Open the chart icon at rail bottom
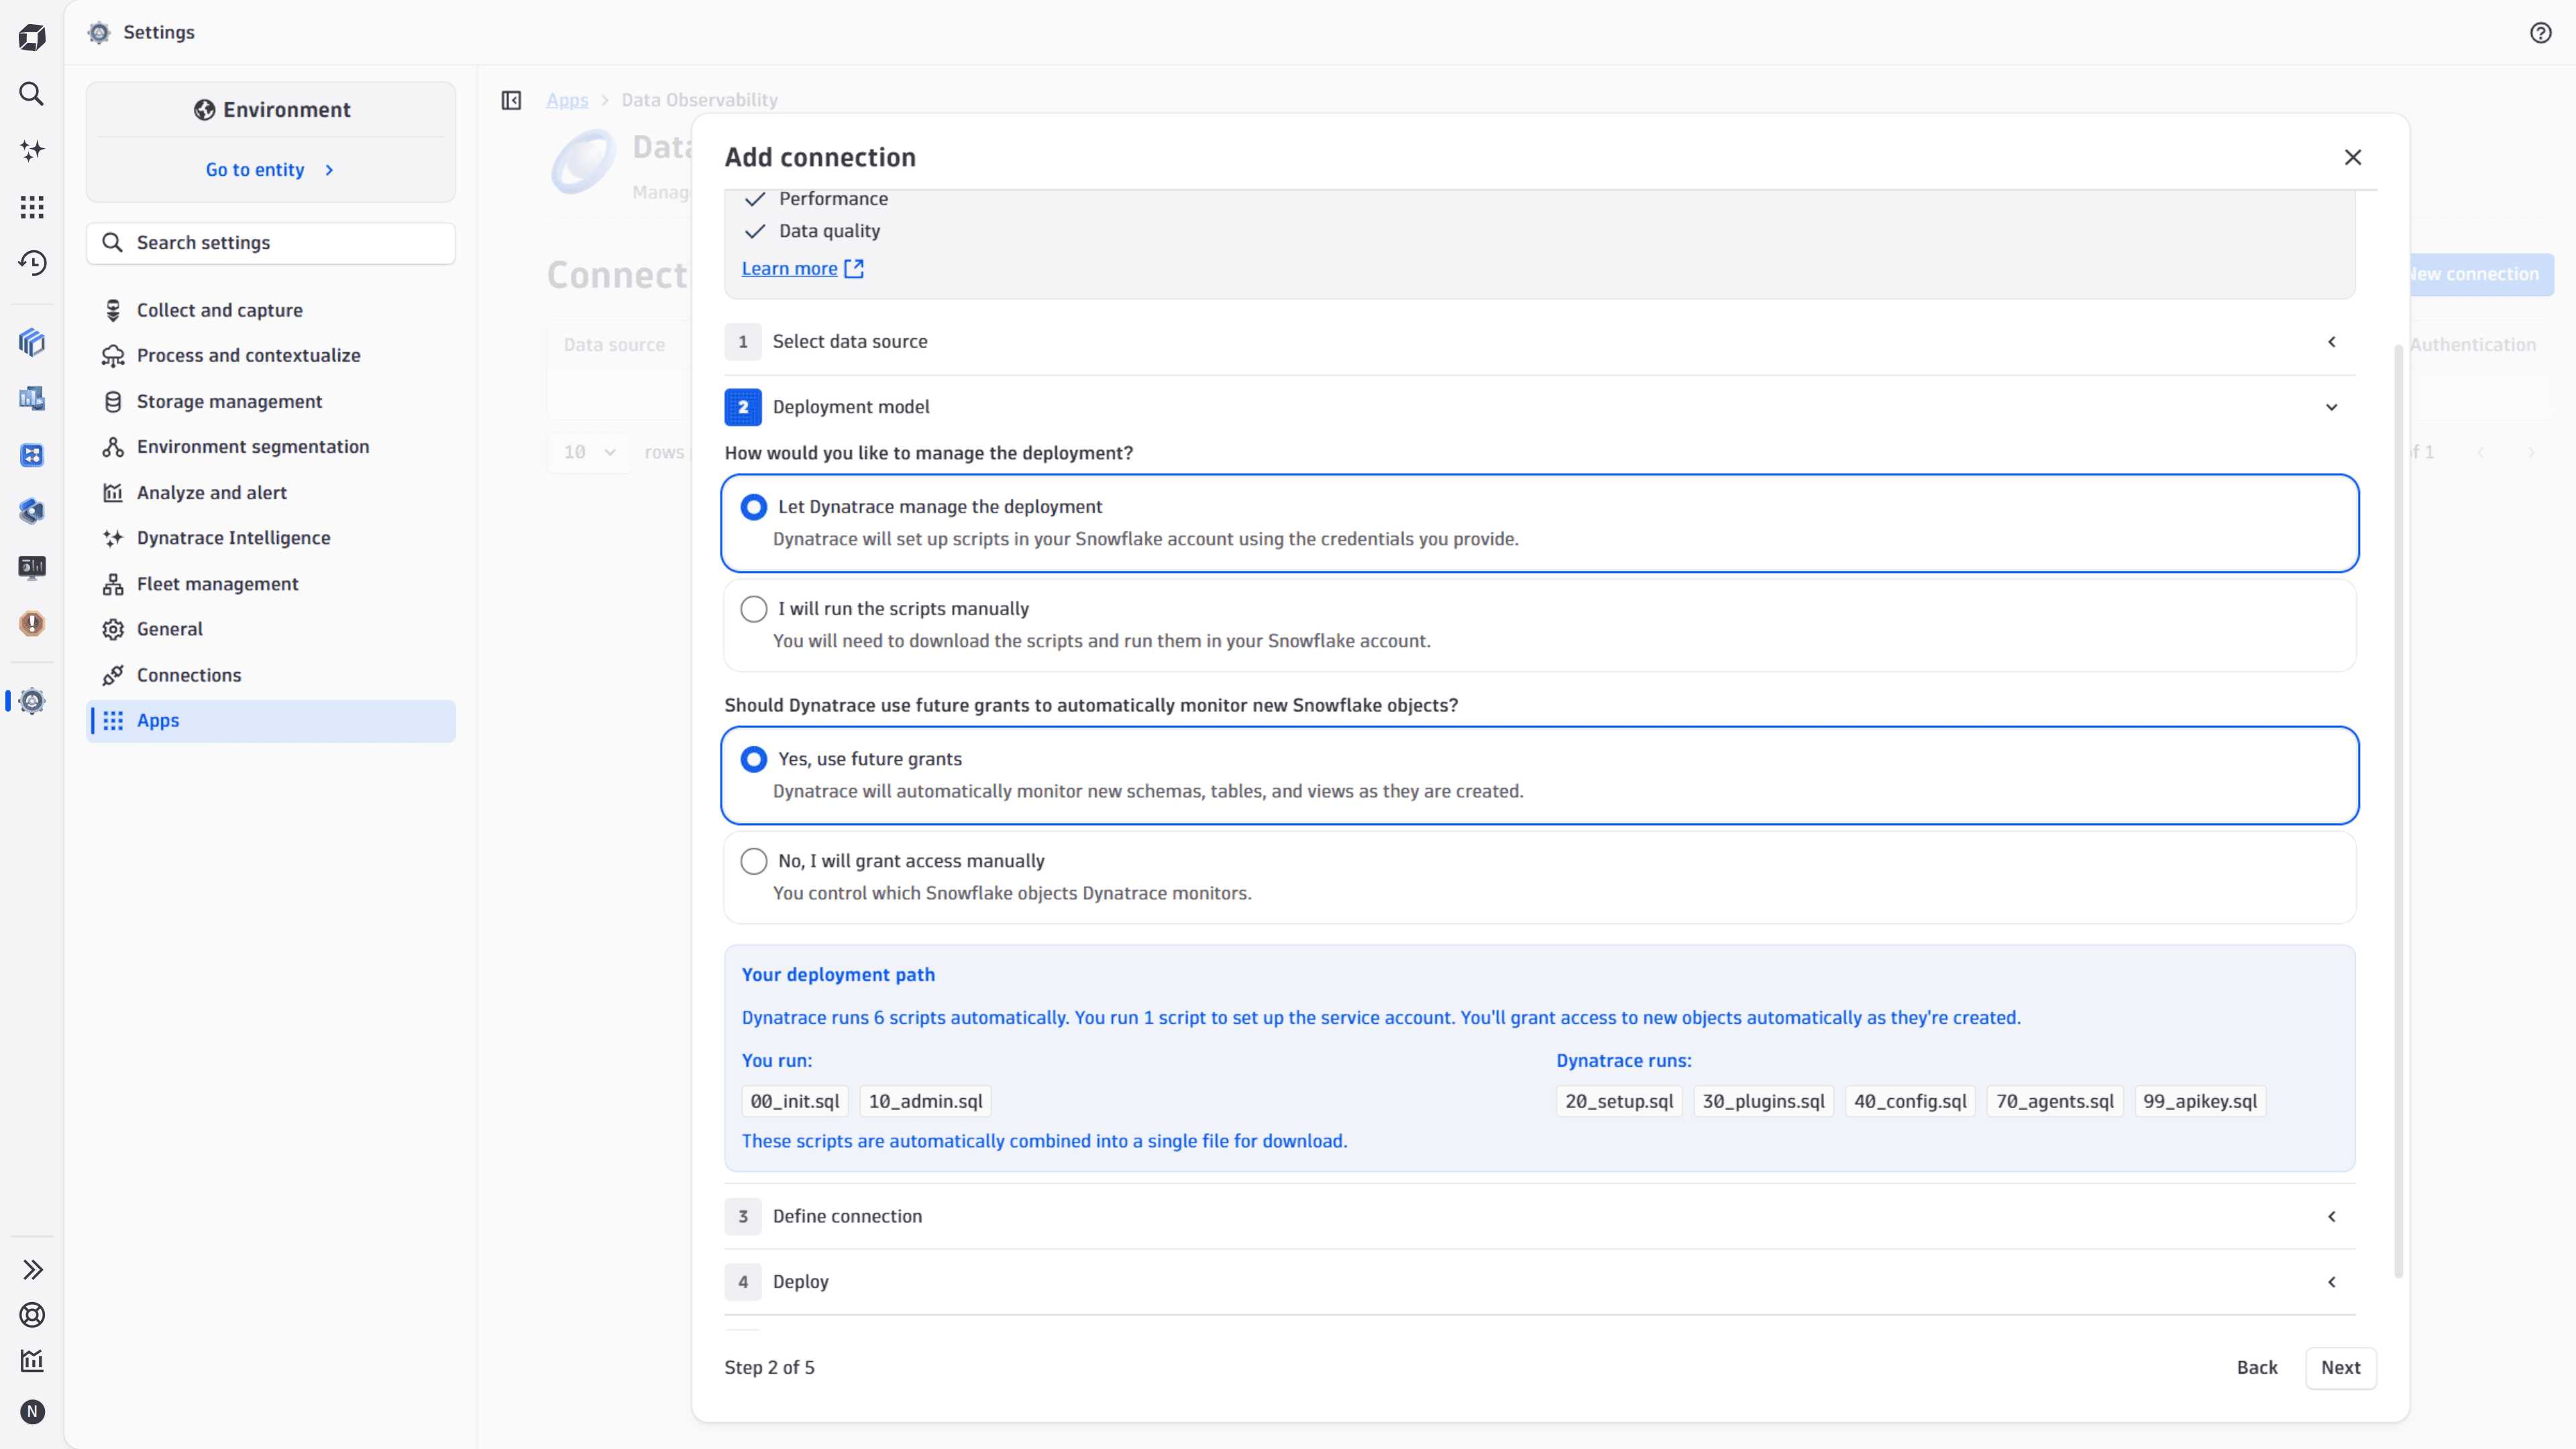Image resolution: width=2576 pixels, height=1449 pixels. click(x=32, y=1360)
